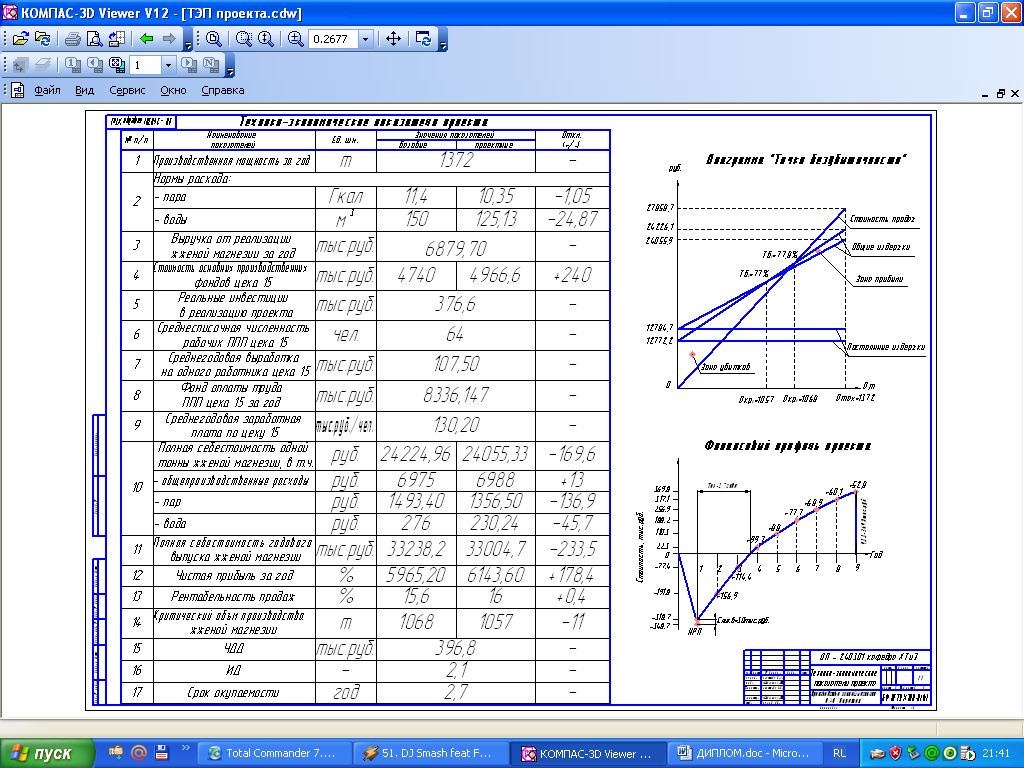1024x768 pixels.
Task: Click the grayed view-state icon in second toolbar
Action: click(20, 65)
